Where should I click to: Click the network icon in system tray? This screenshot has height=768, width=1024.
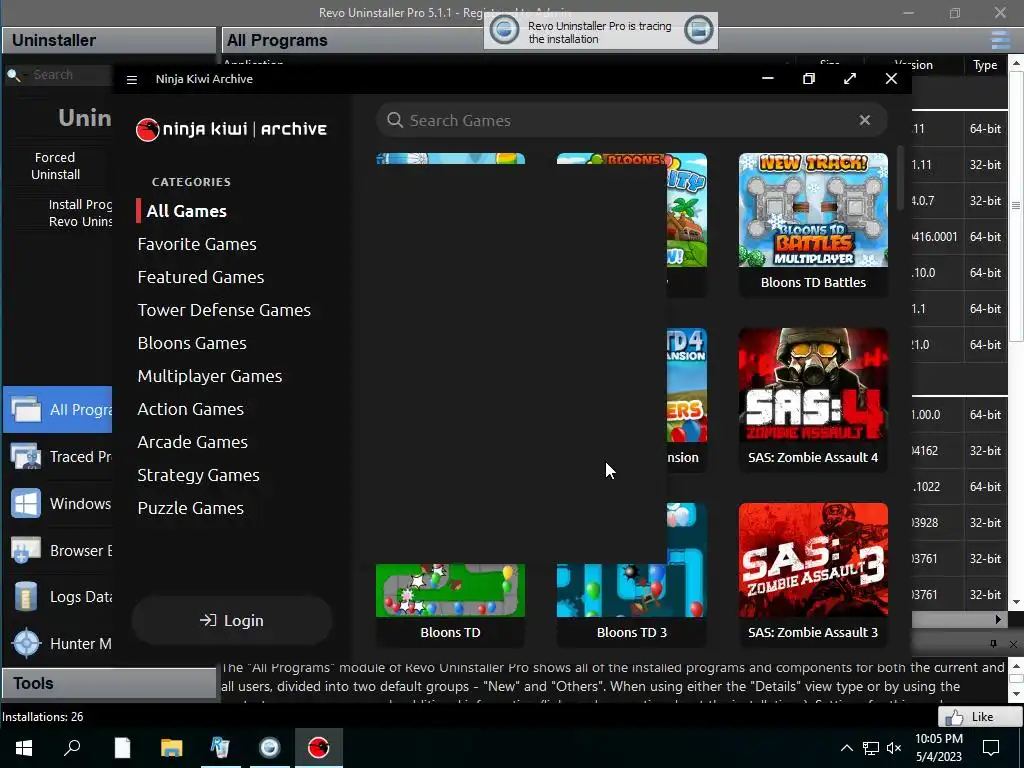(x=871, y=748)
